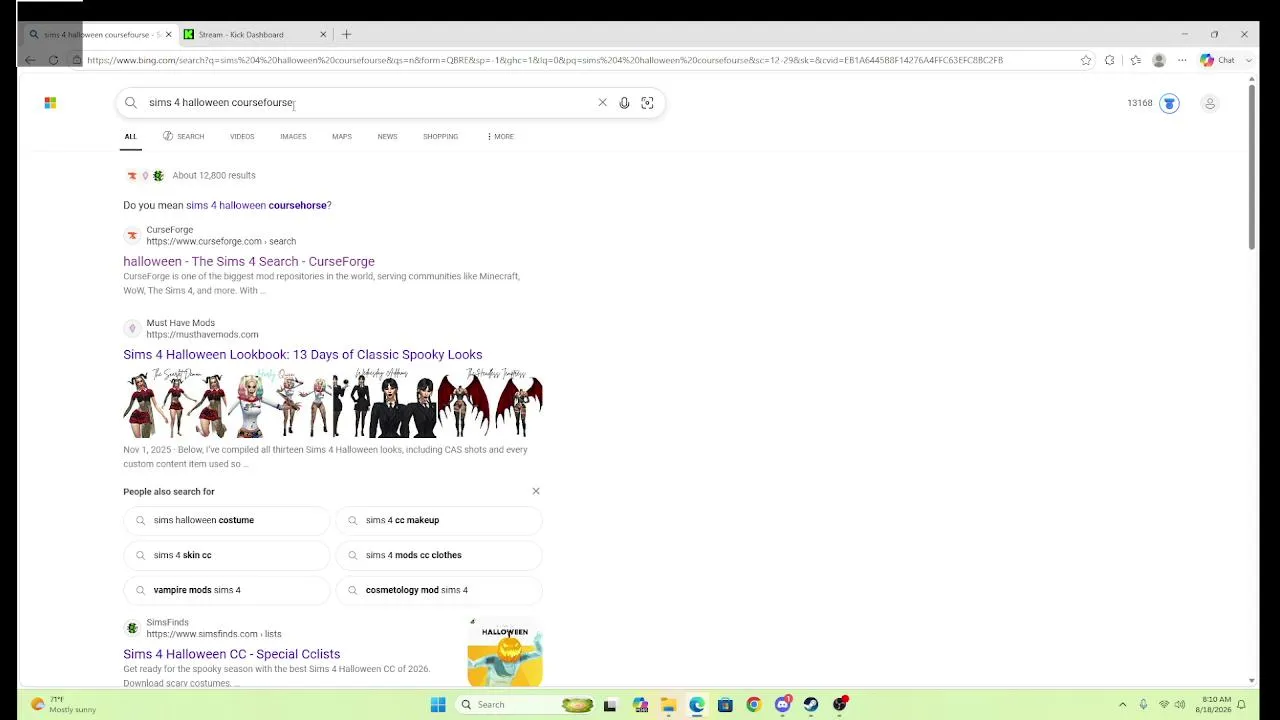The image size is (1280, 720).
Task: Open the Bing account profile icon
Action: 1210,103
